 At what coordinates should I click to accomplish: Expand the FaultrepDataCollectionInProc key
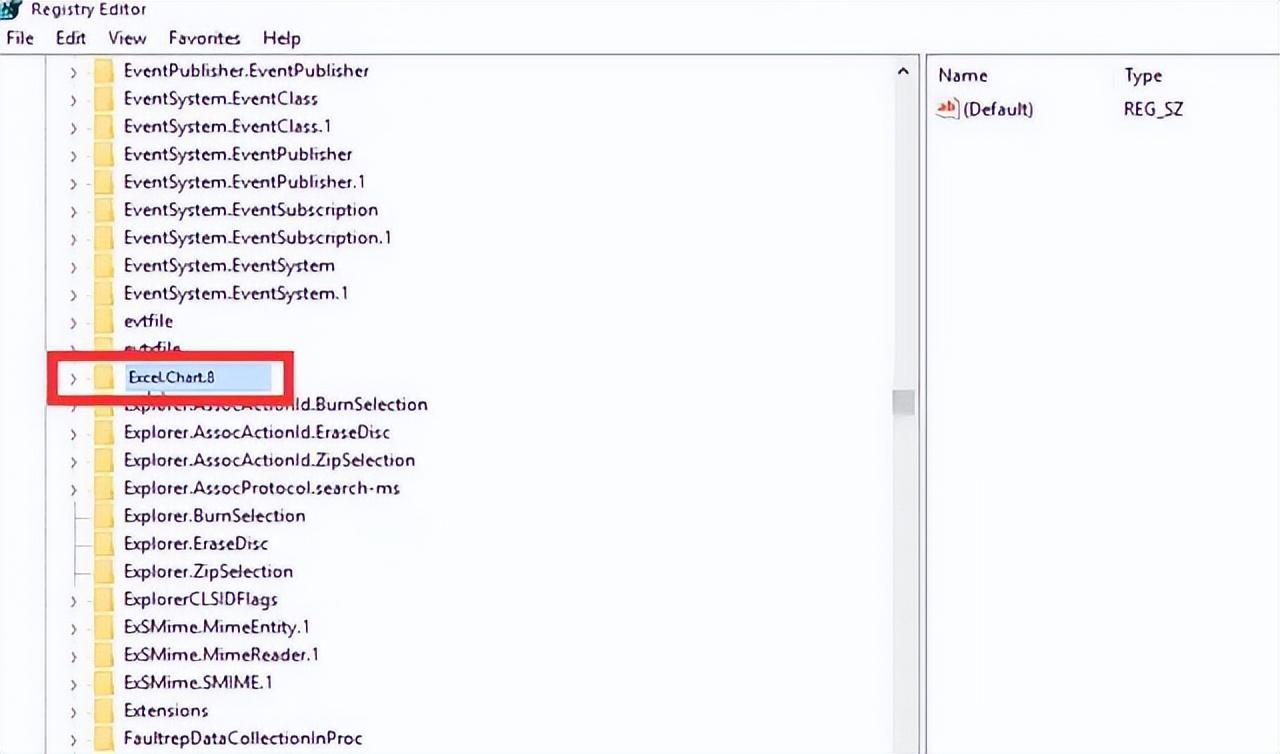pos(73,740)
